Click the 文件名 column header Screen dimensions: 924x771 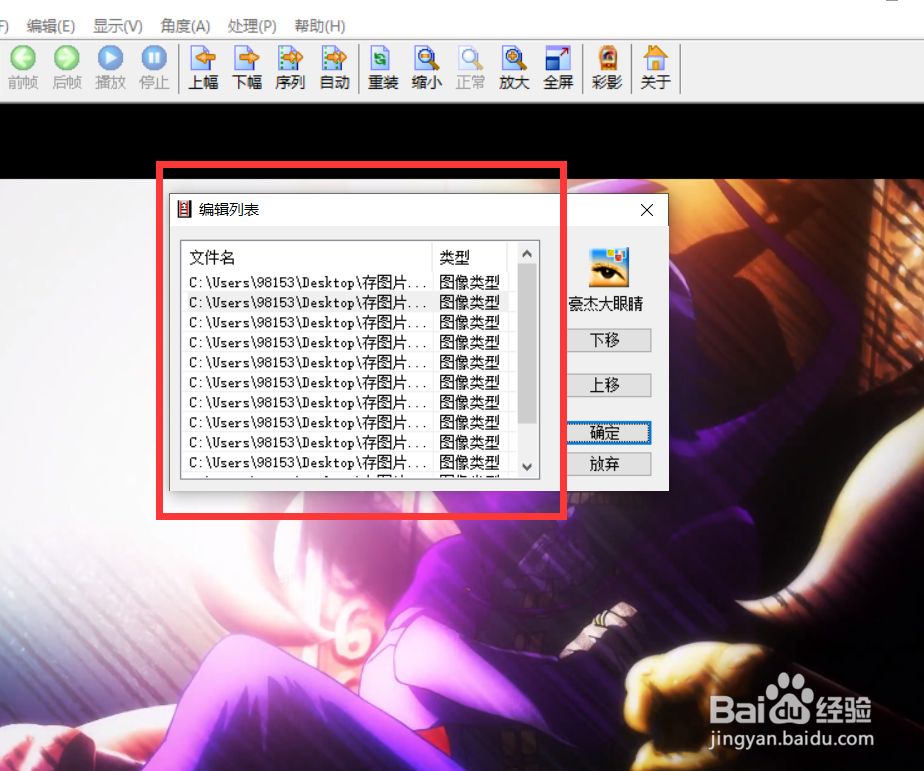[x=306, y=257]
